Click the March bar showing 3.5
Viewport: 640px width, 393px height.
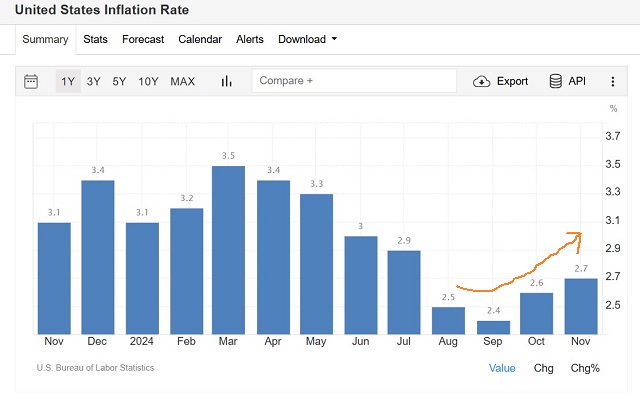coord(229,250)
